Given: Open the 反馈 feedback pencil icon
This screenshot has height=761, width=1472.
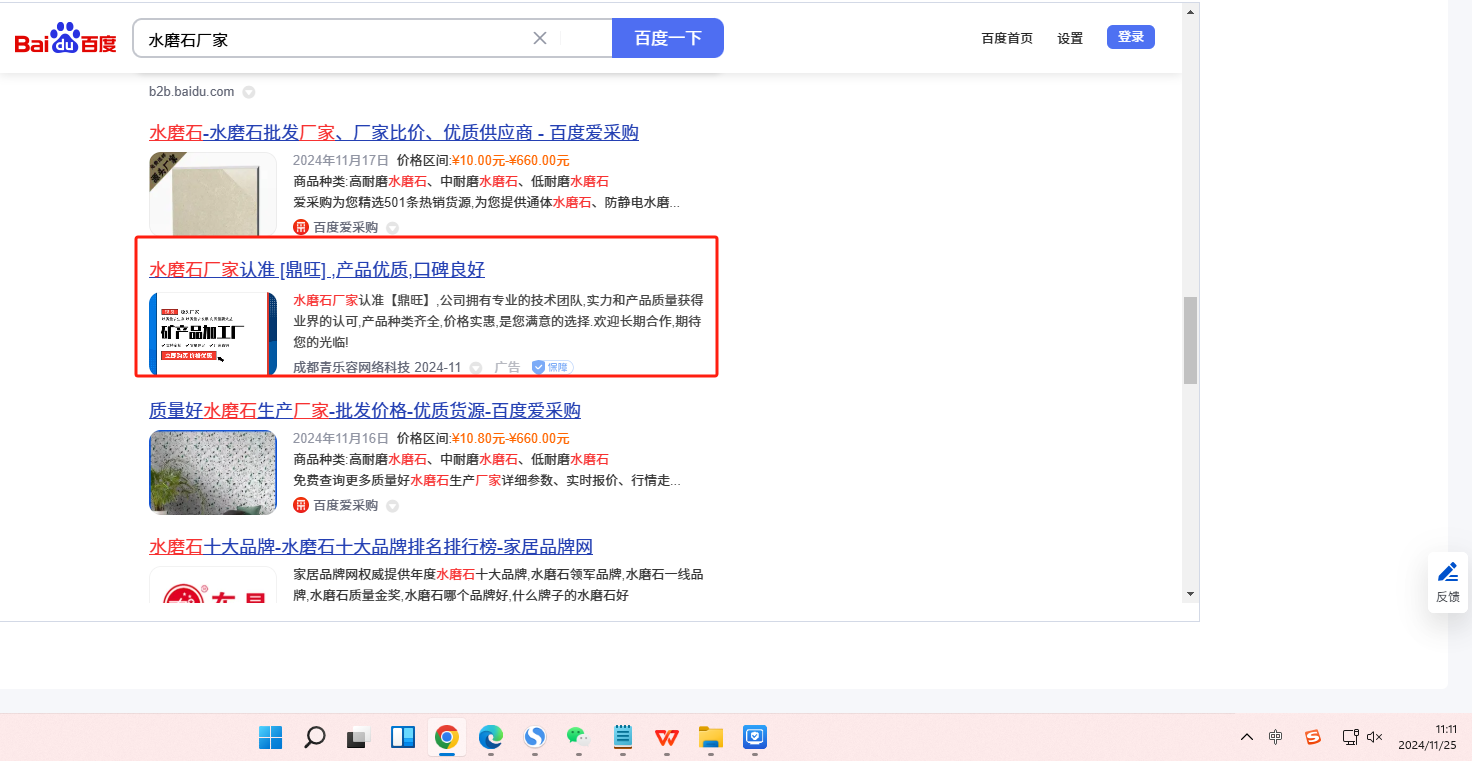Looking at the screenshot, I should [1447, 573].
